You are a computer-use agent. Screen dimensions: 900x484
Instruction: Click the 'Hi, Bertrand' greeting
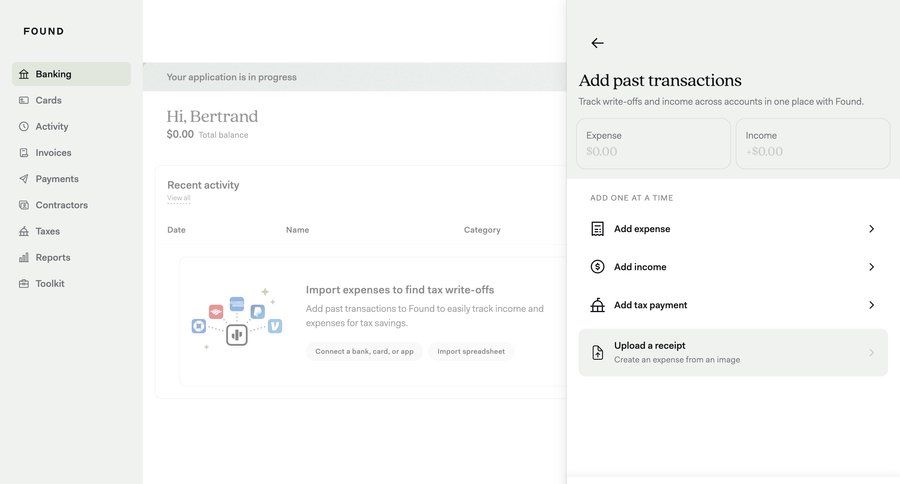(x=212, y=116)
